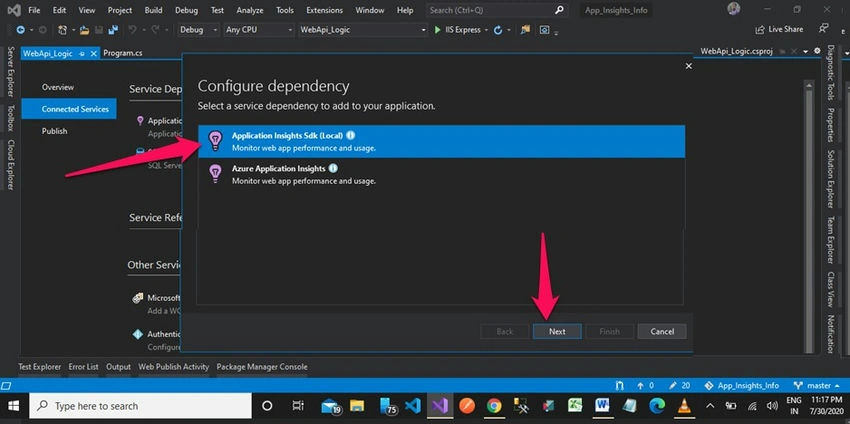Click the Visual Studio logo icon
This screenshot has height=424, width=850.
tap(14, 10)
